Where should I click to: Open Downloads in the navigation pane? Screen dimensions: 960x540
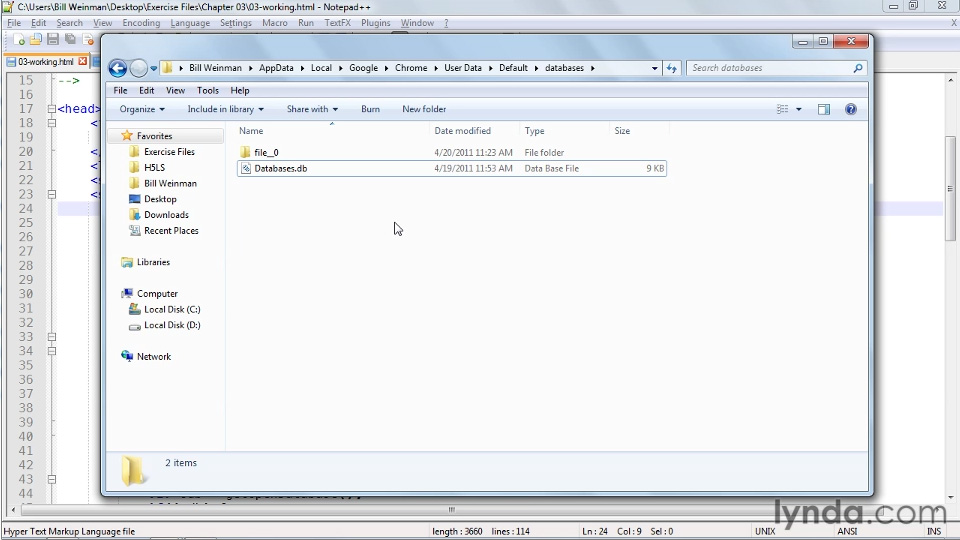point(166,215)
